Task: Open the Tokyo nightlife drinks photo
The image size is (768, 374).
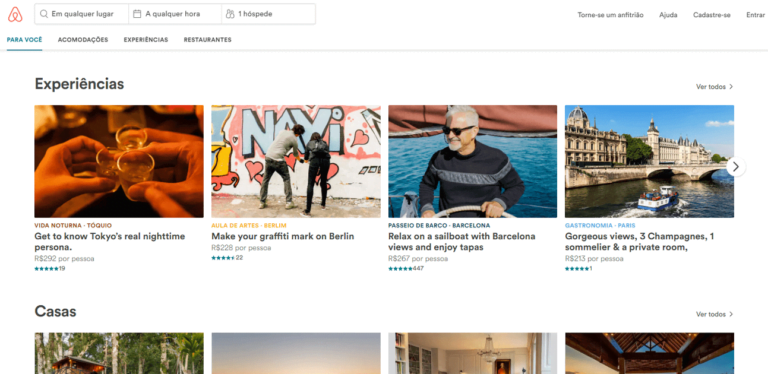Action: (119, 161)
